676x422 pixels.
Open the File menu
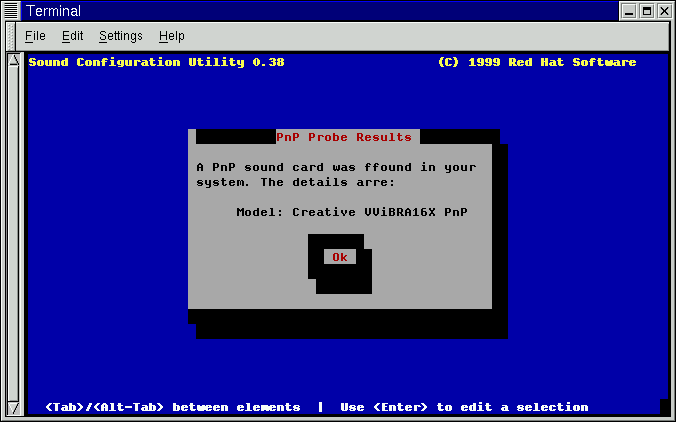[x=35, y=36]
